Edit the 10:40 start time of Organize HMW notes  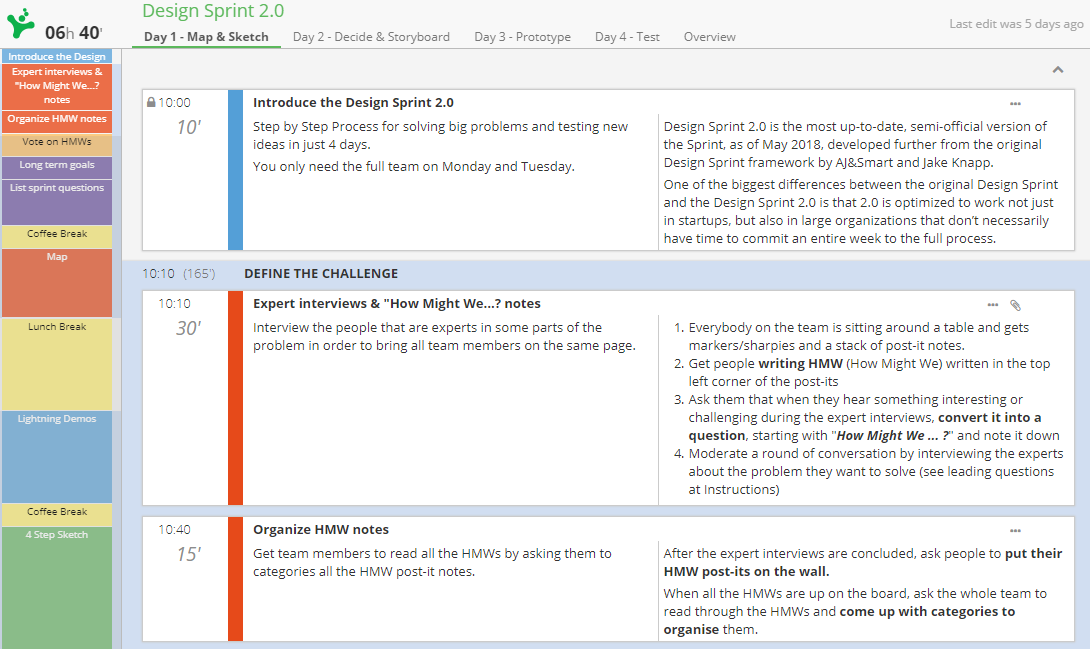(x=174, y=530)
